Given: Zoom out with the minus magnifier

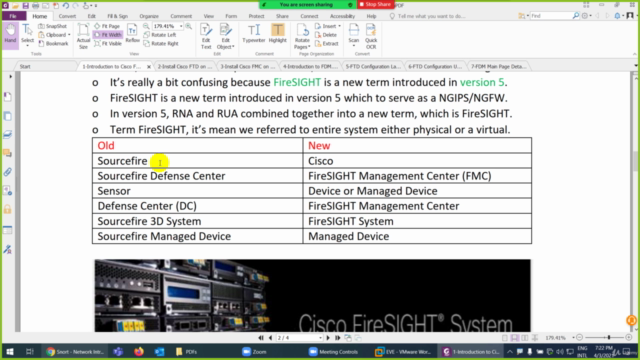Looking at the screenshot, I should click(x=147, y=26).
